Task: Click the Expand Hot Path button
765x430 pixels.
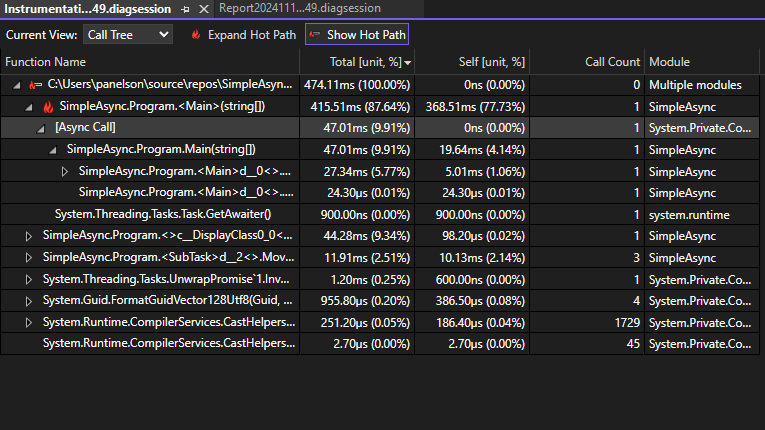Action: (243, 35)
